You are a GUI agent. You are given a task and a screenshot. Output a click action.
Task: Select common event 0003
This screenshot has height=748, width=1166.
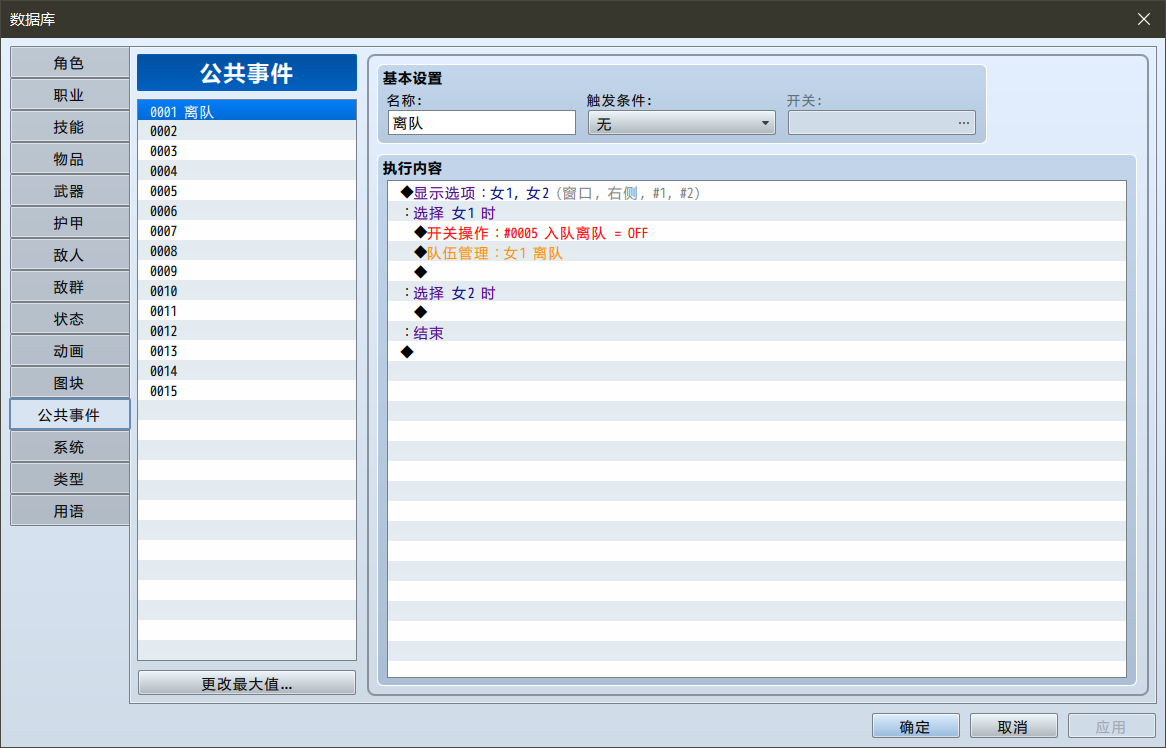[x=247, y=151]
